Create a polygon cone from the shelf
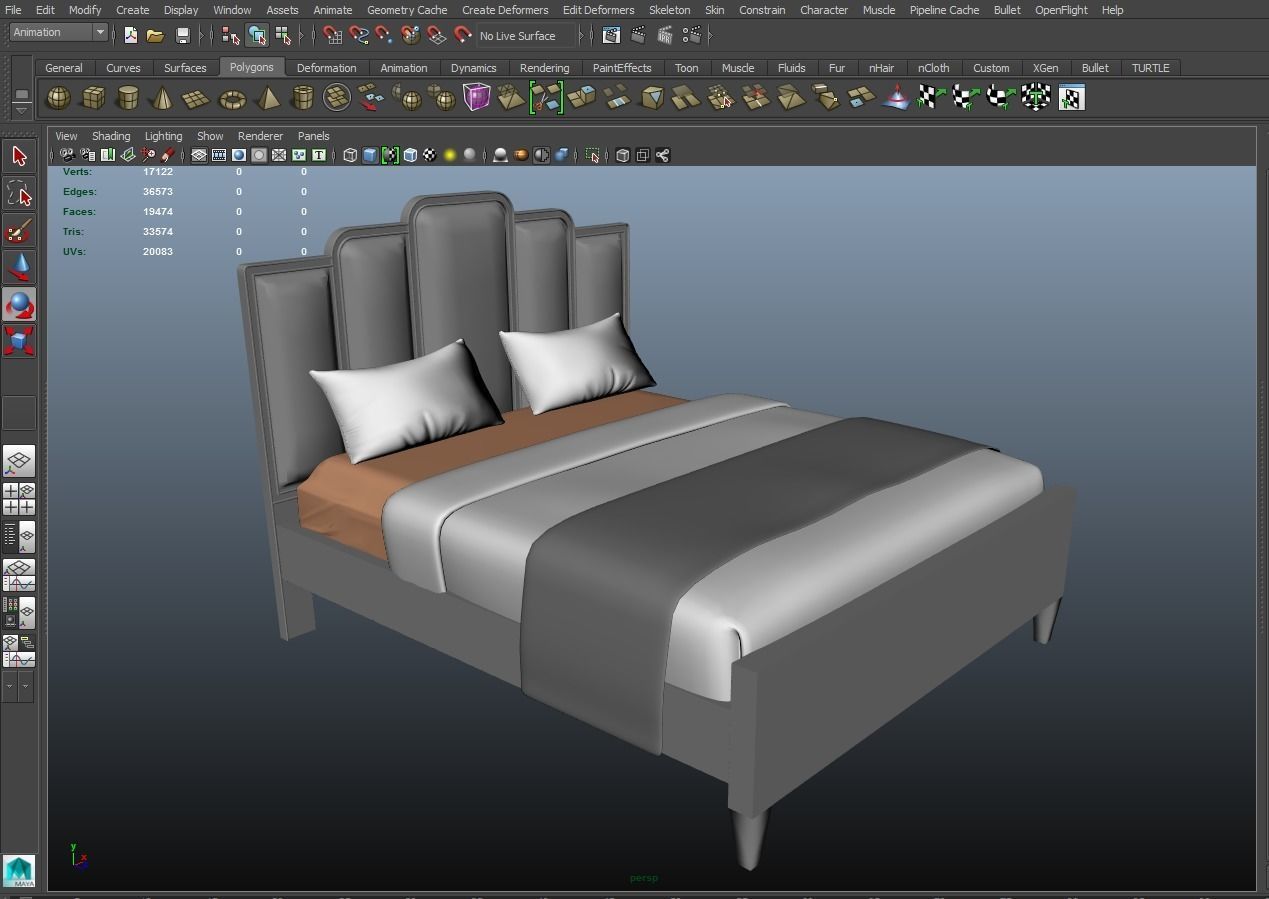Image resolution: width=1269 pixels, height=899 pixels. click(x=162, y=98)
